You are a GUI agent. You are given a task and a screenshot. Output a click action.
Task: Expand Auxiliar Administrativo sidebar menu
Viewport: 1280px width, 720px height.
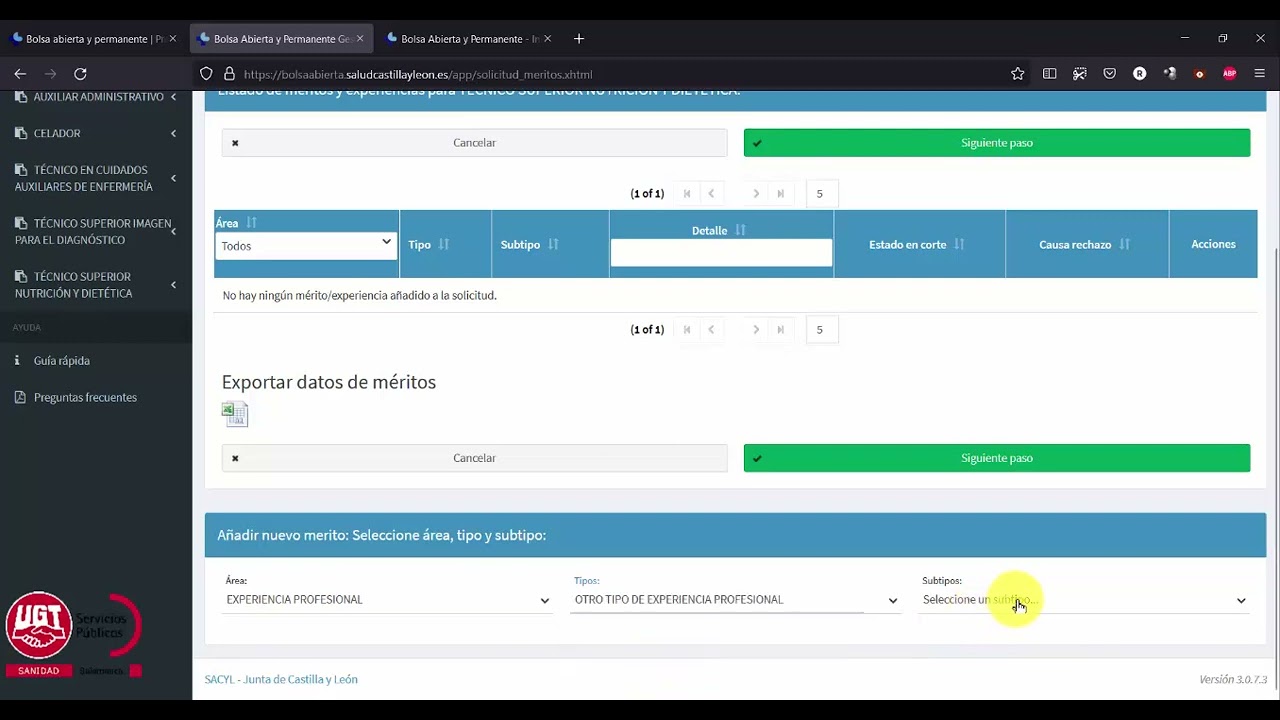pyautogui.click(x=96, y=97)
